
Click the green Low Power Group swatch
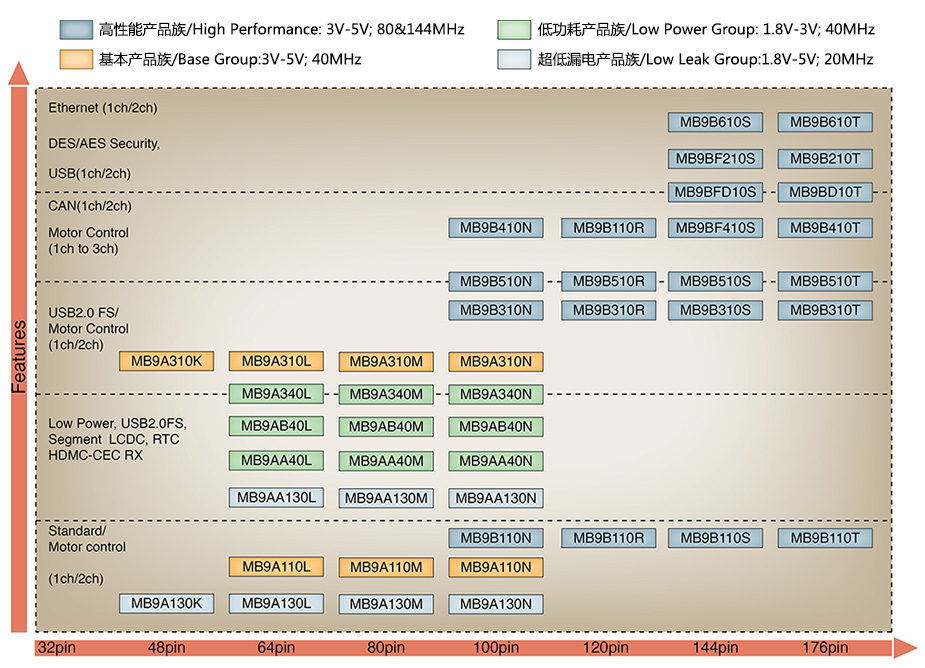click(515, 29)
